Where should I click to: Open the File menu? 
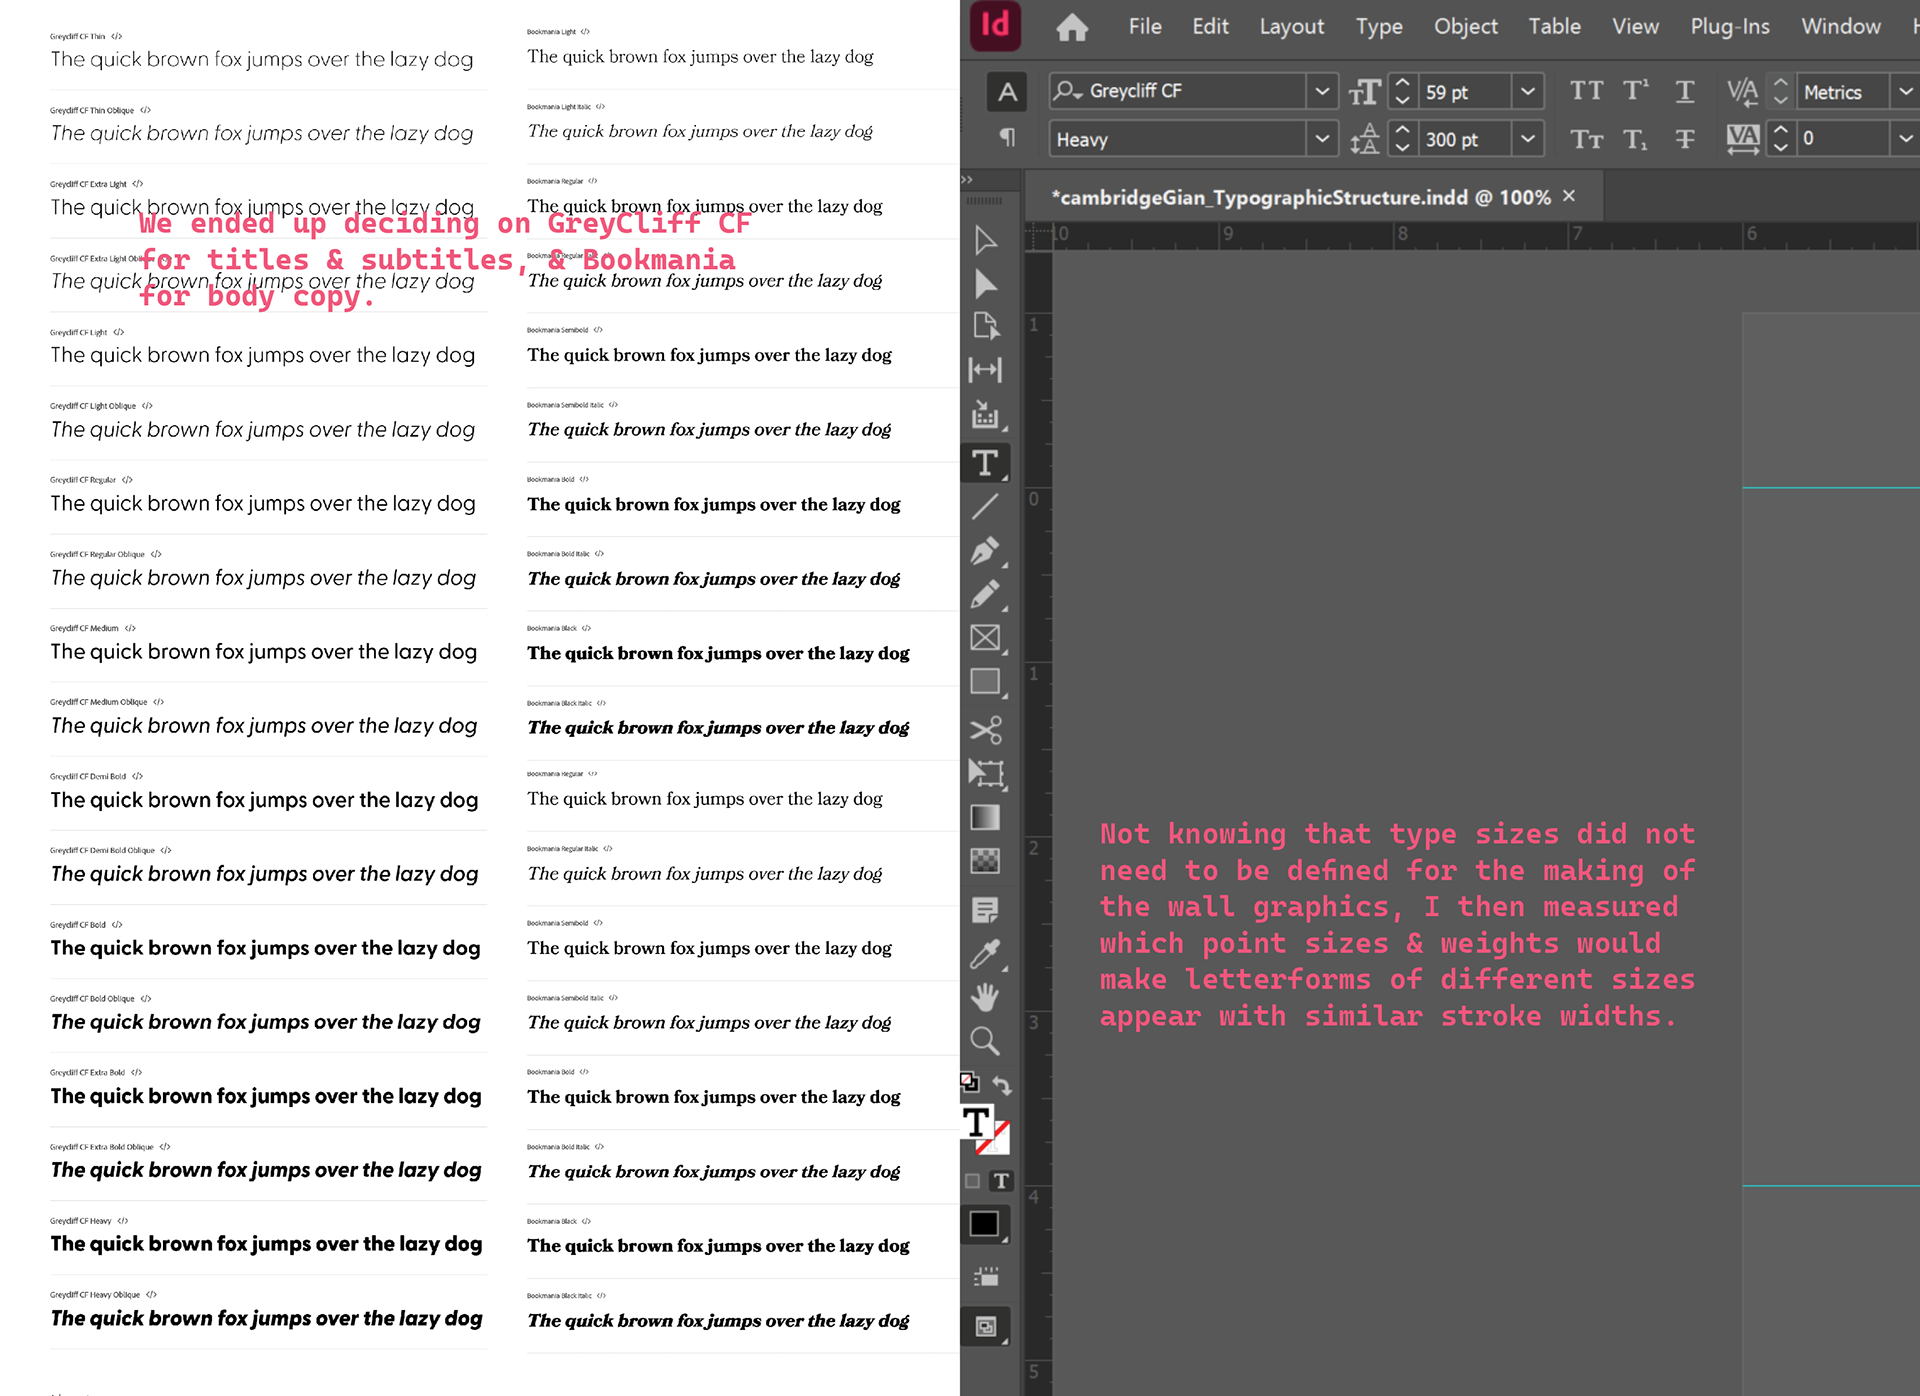1145,27
